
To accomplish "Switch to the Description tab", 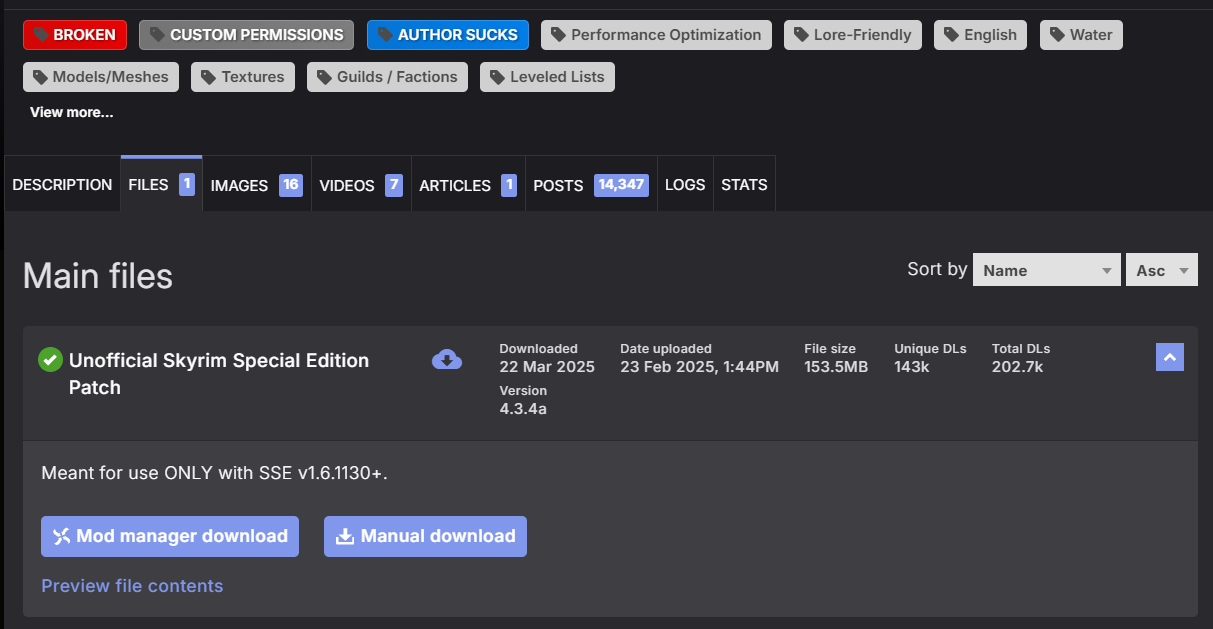I will click(x=62, y=185).
